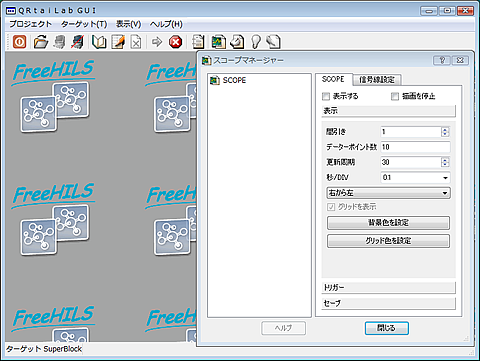This screenshot has width=480, height=361.
Task: Click the parameter list document toolbar icon
Action: 198,42
